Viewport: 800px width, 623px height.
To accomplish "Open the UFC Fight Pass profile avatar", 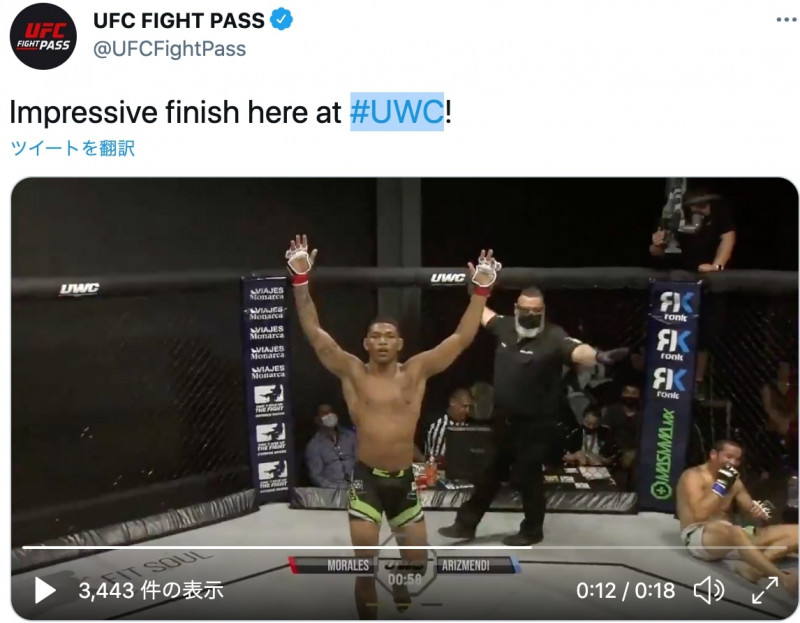I will click(x=43, y=36).
